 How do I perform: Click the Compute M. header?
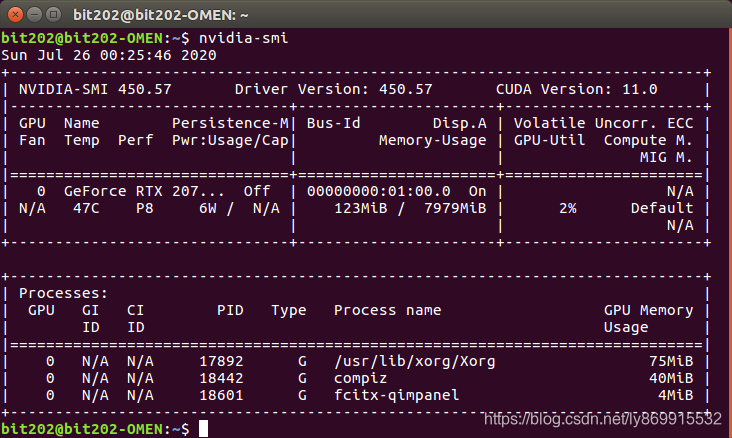[x=648, y=141]
